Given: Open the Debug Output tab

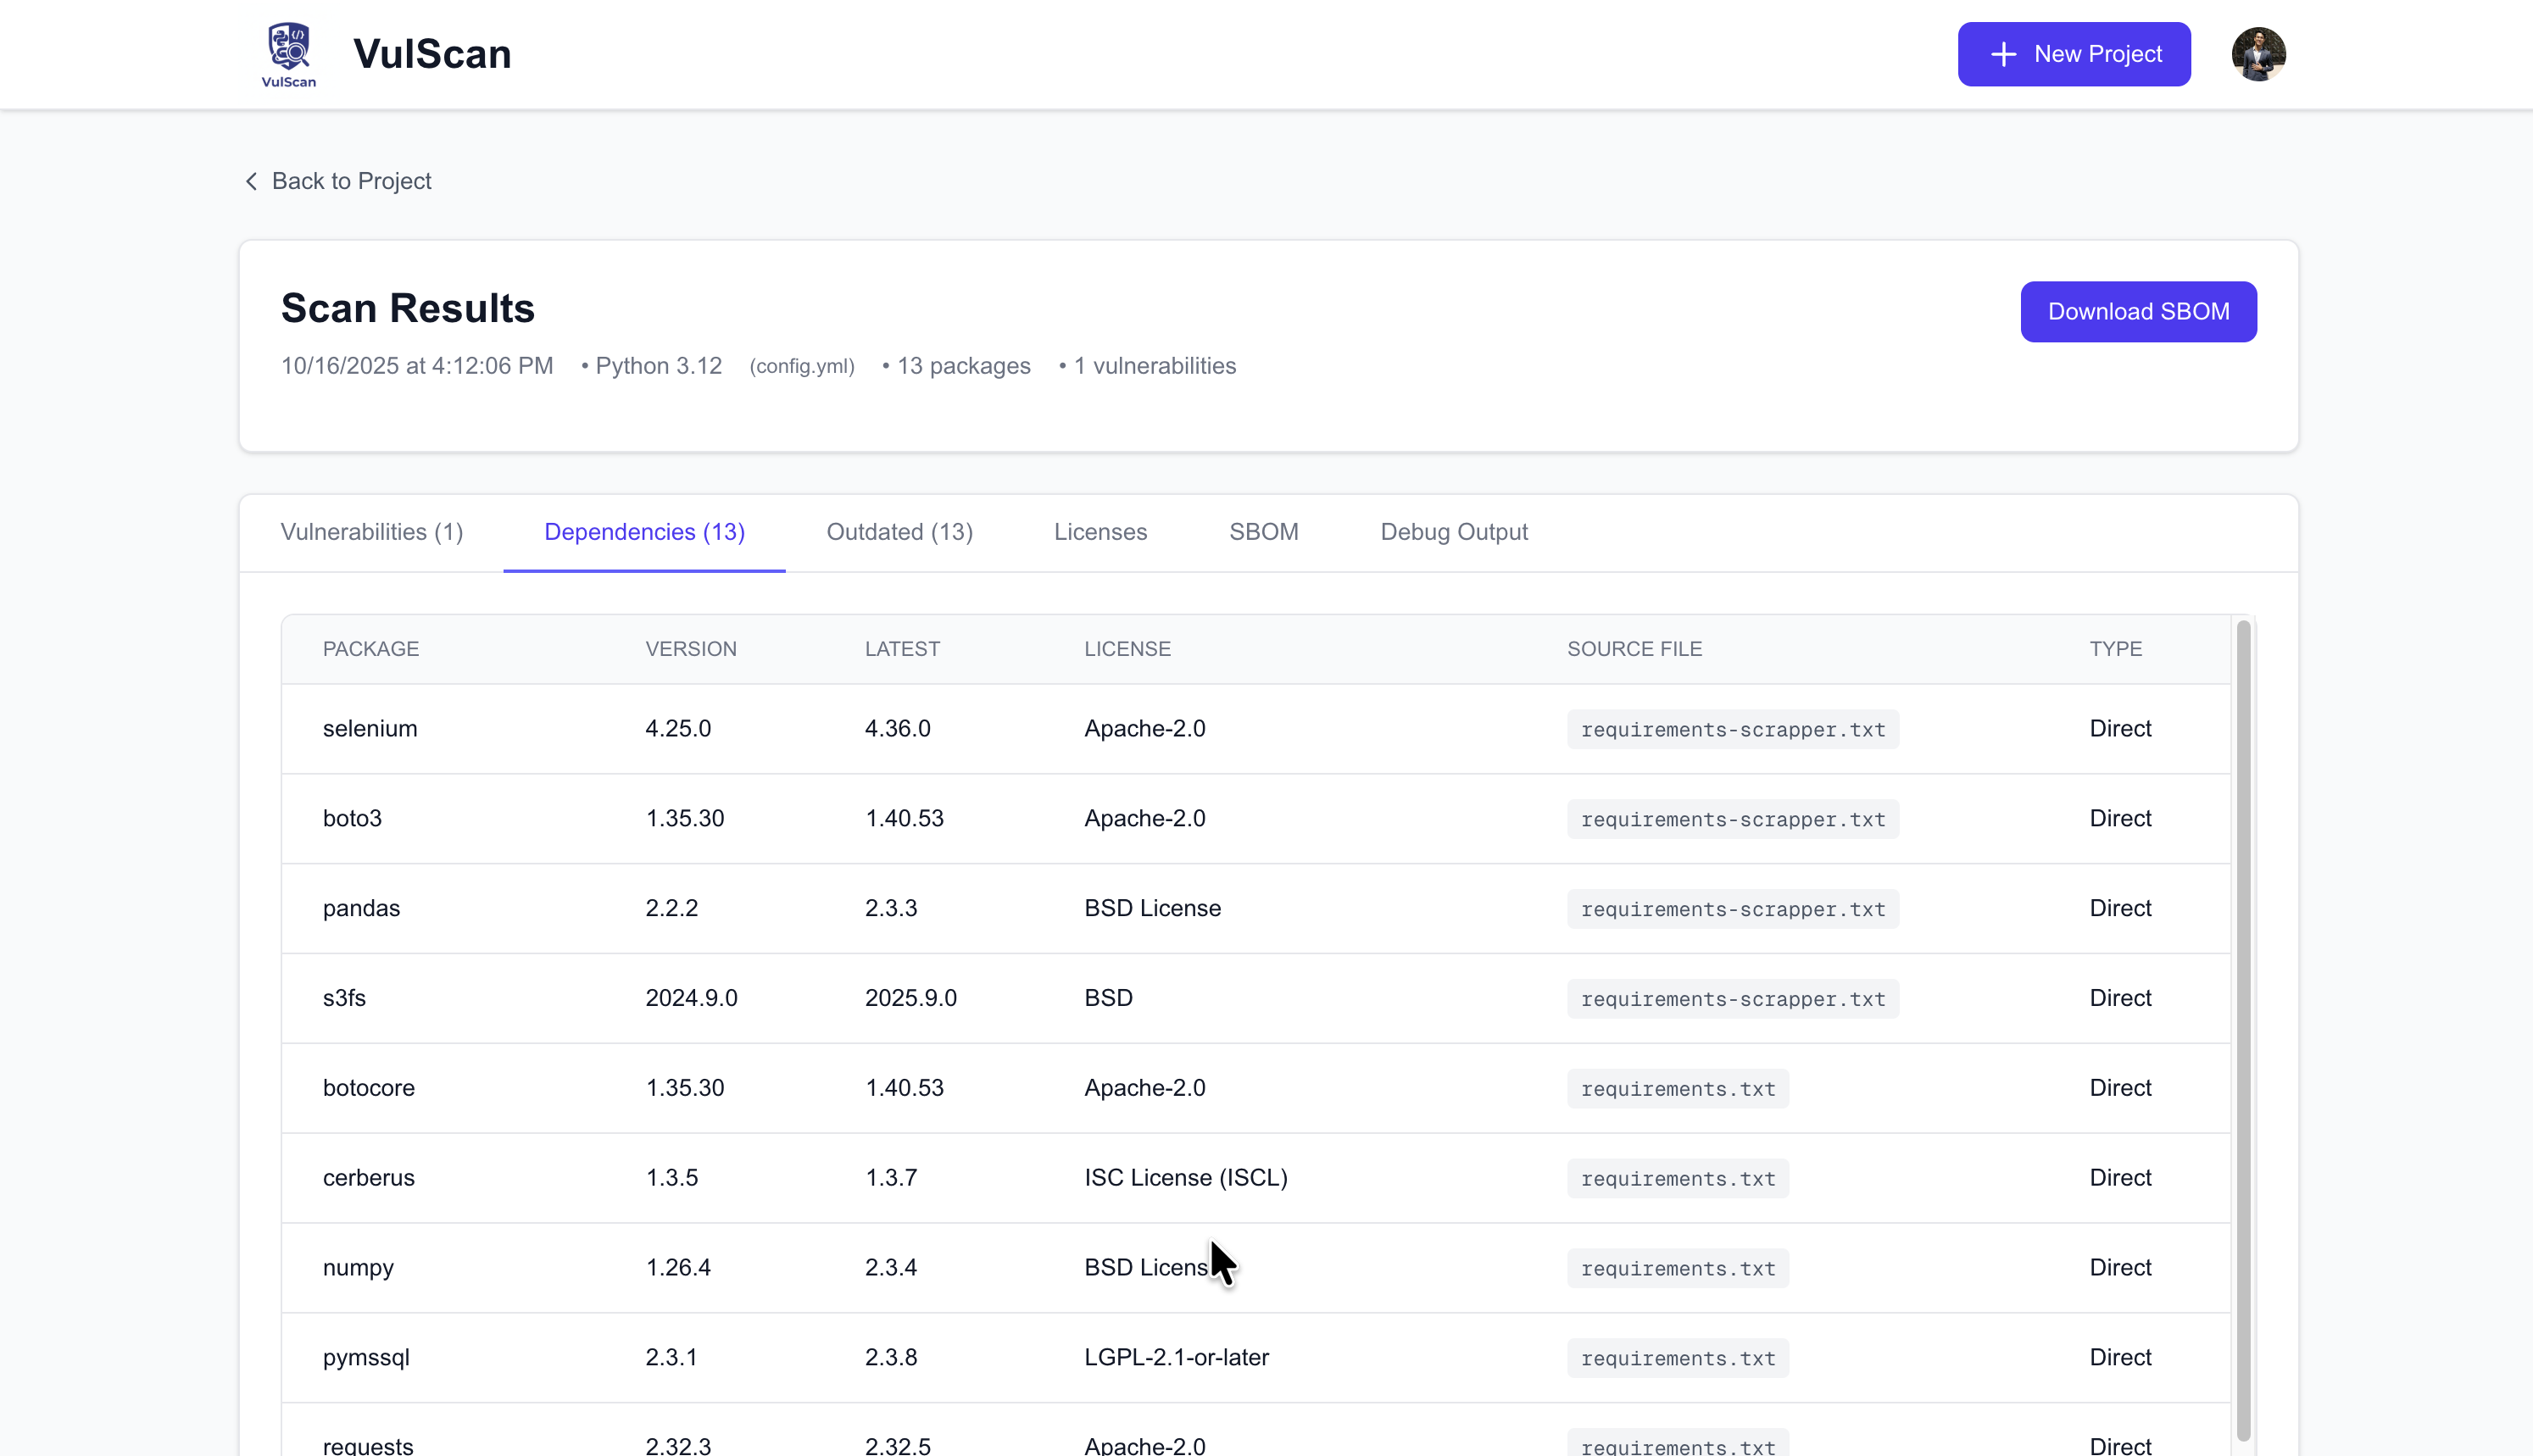Looking at the screenshot, I should click(x=1453, y=532).
